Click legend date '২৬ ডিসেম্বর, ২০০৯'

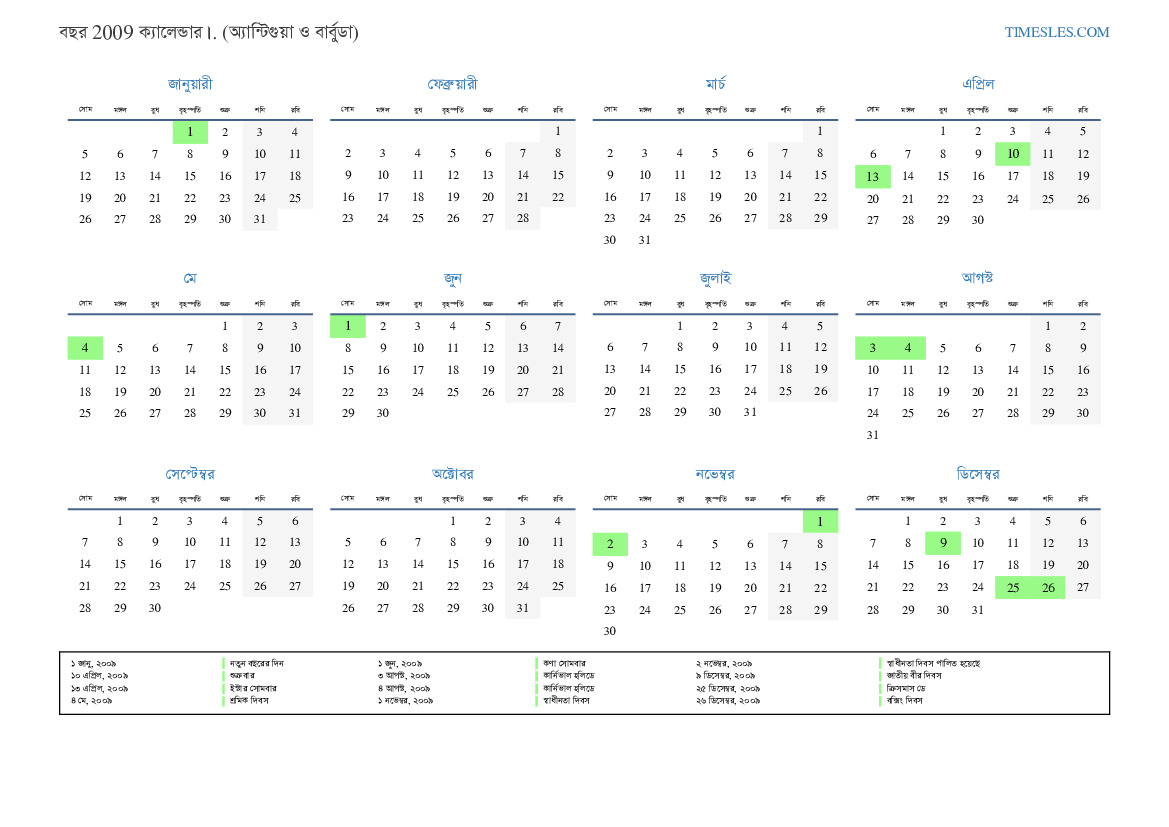click(728, 700)
